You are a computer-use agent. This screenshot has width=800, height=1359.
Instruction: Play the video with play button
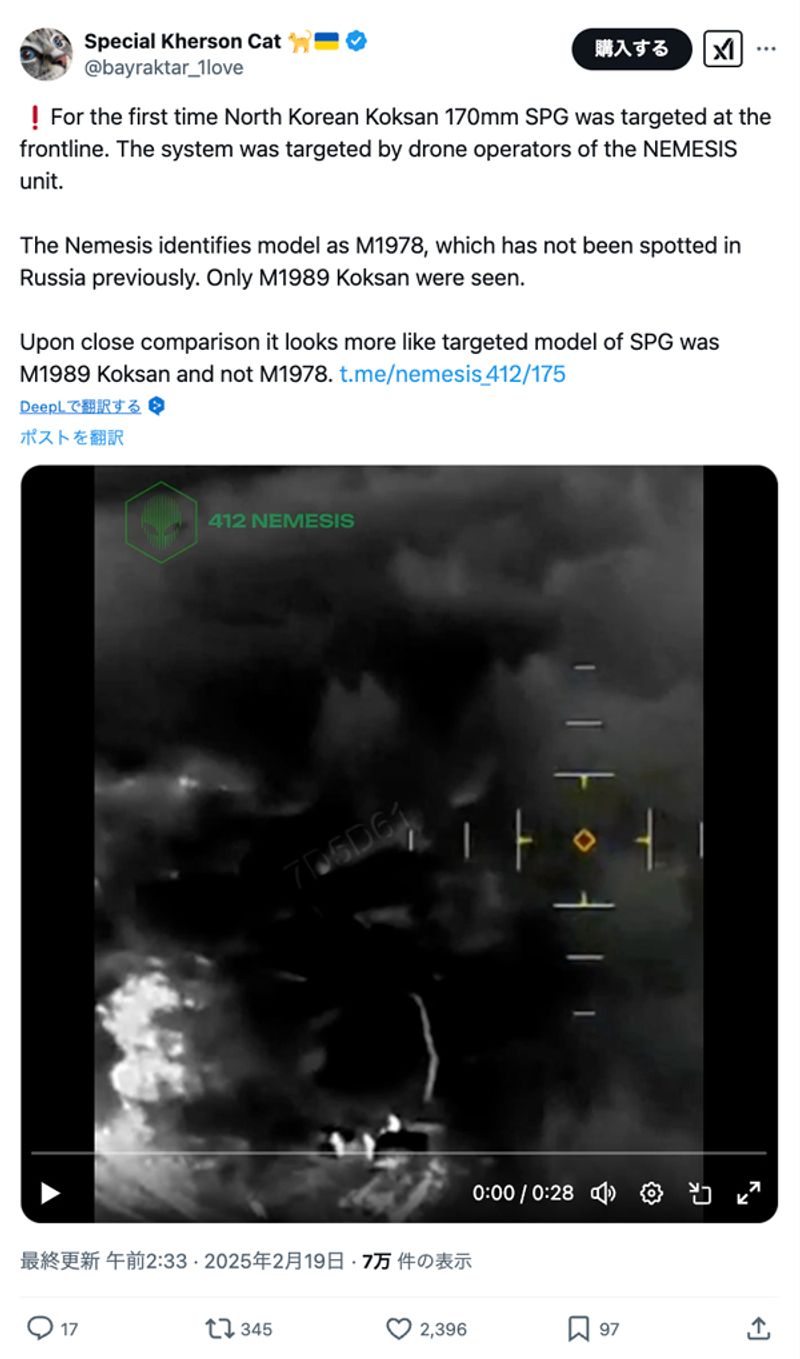[50, 1193]
